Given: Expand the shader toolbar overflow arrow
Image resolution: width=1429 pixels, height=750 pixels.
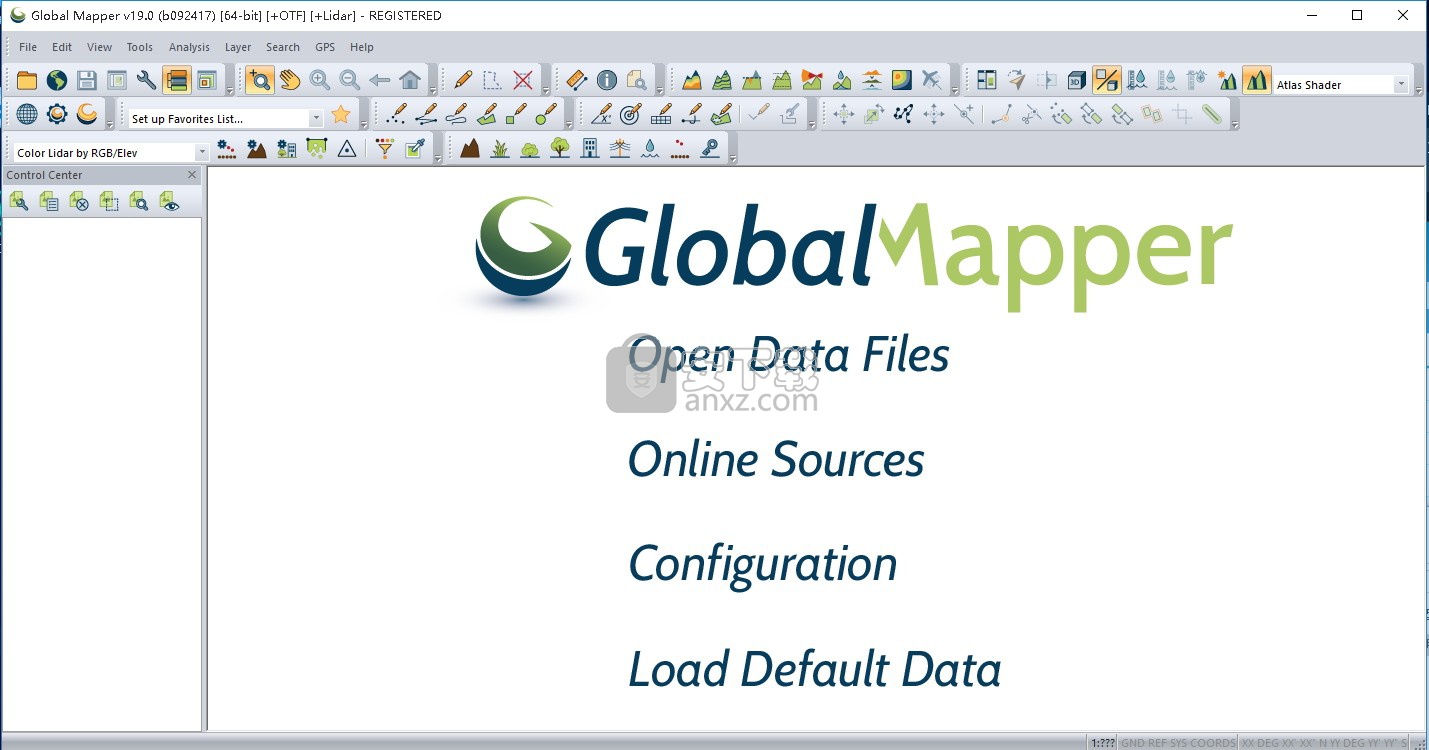Looking at the screenshot, I should (1417, 89).
